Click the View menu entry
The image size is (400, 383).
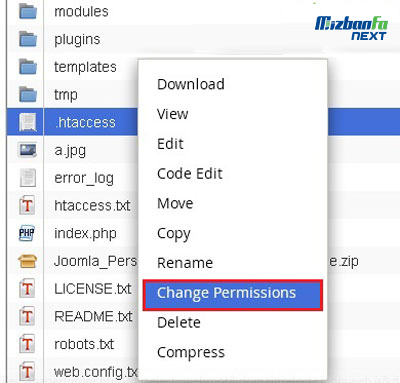point(173,114)
